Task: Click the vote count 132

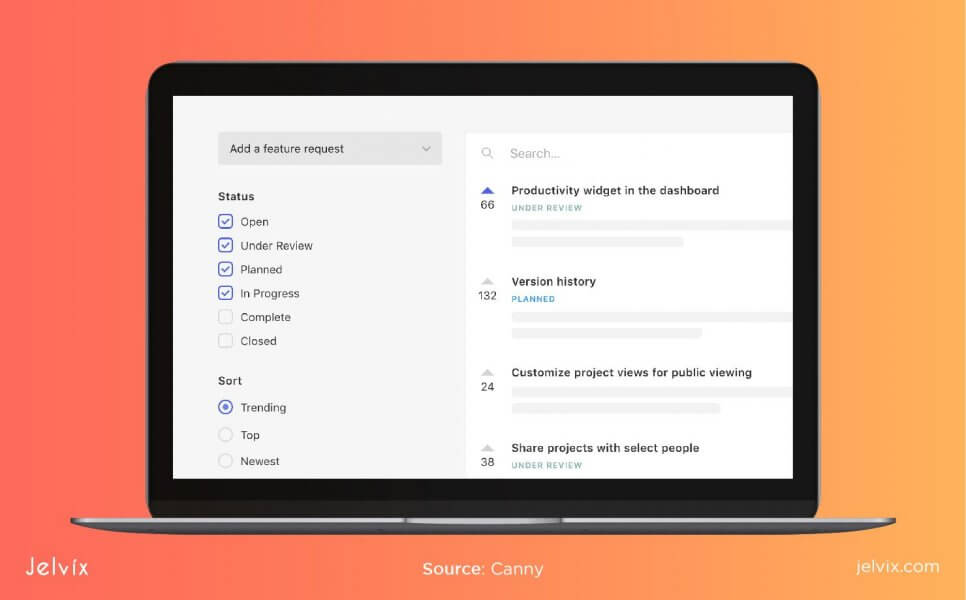Action: tap(487, 296)
